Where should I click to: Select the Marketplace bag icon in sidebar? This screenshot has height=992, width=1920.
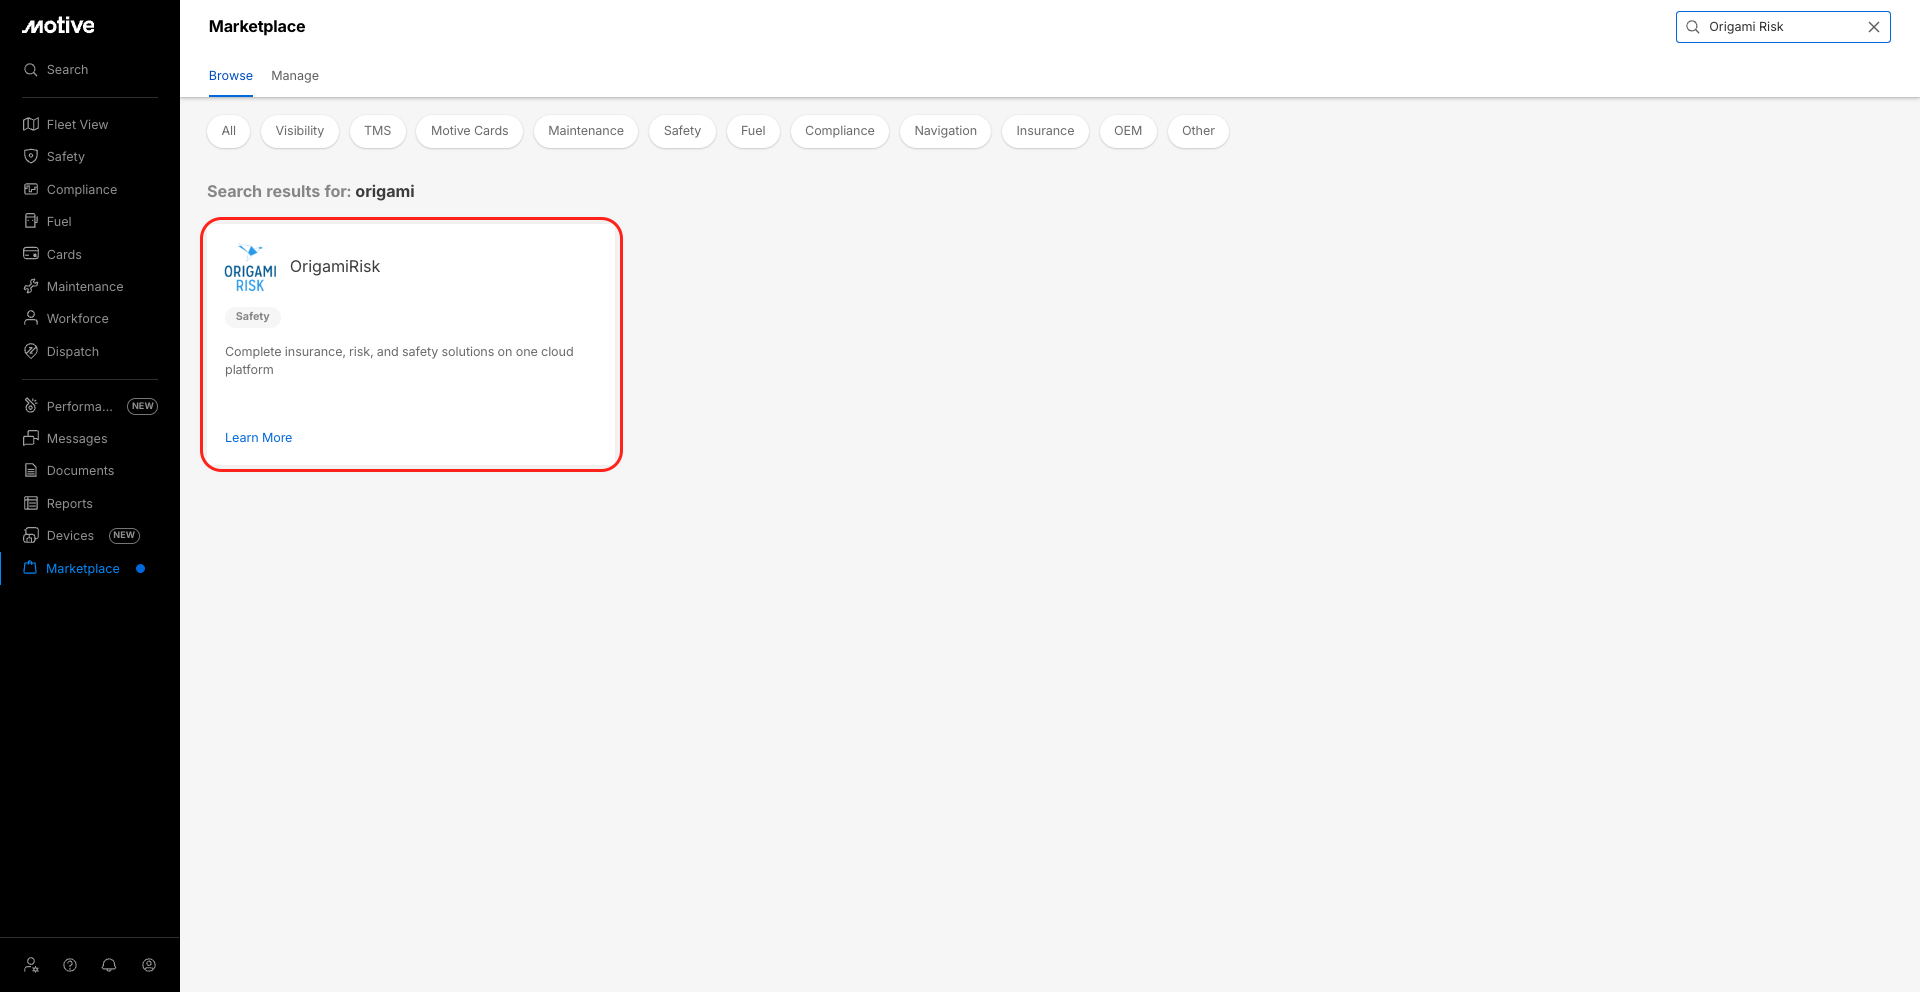click(x=30, y=568)
